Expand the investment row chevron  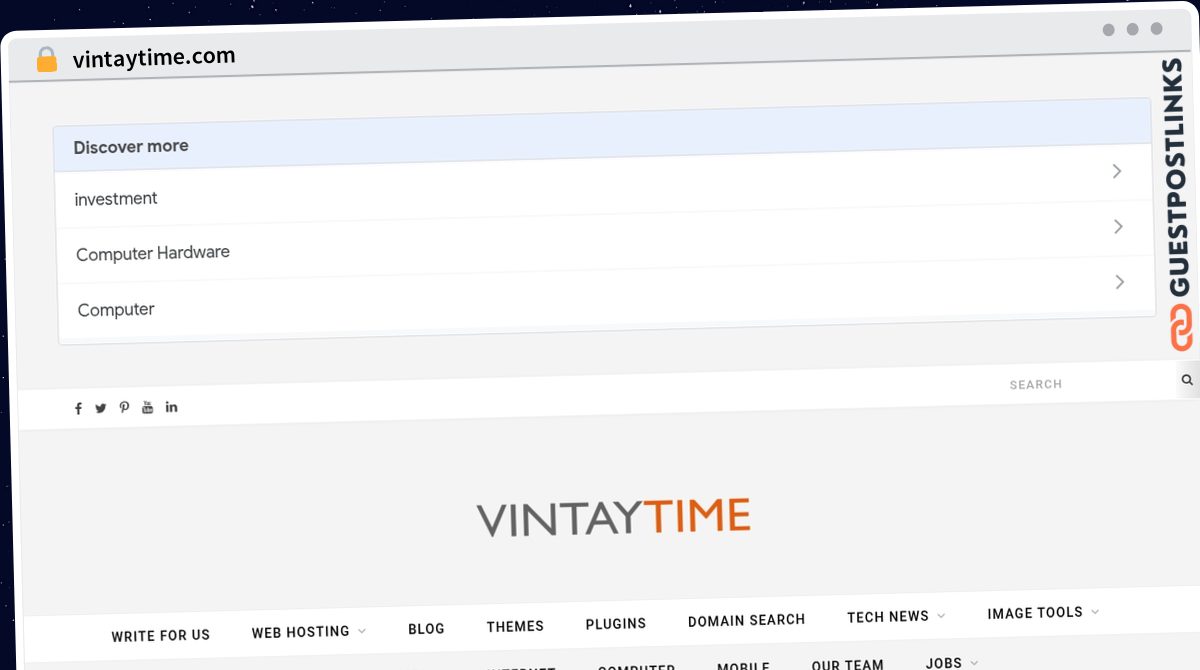pos(1117,172)
